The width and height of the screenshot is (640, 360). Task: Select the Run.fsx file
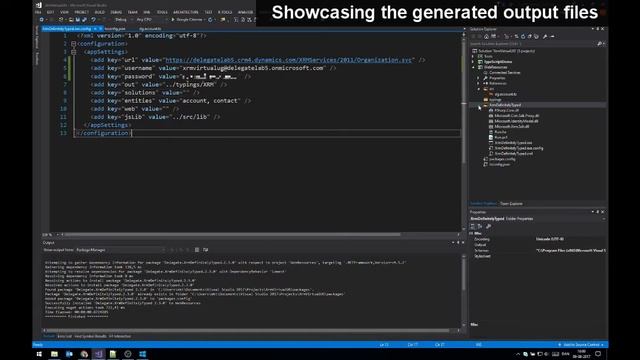tap(500, 132)
